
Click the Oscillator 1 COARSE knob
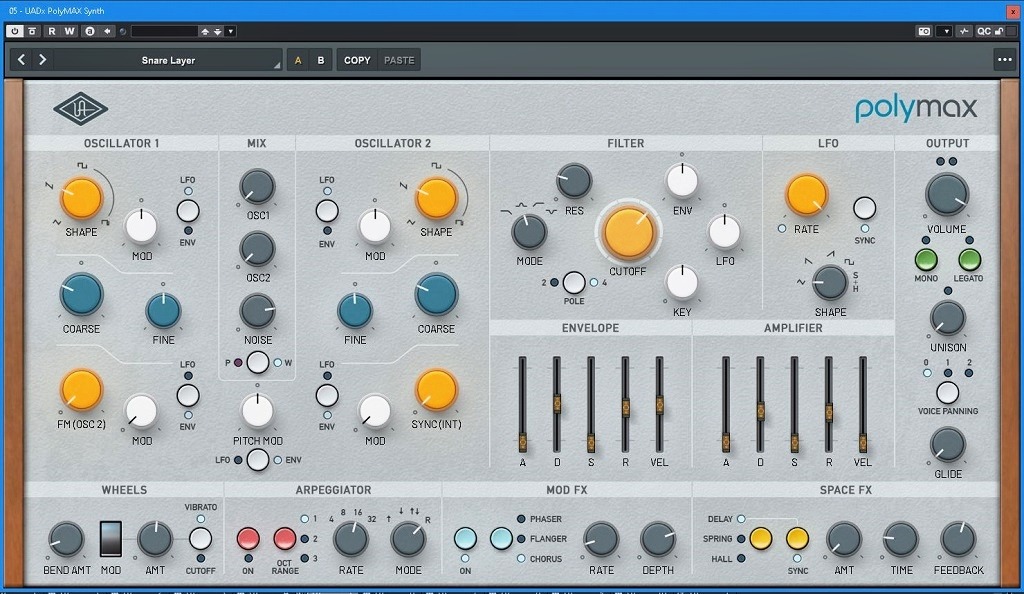(x=82, y=294)
